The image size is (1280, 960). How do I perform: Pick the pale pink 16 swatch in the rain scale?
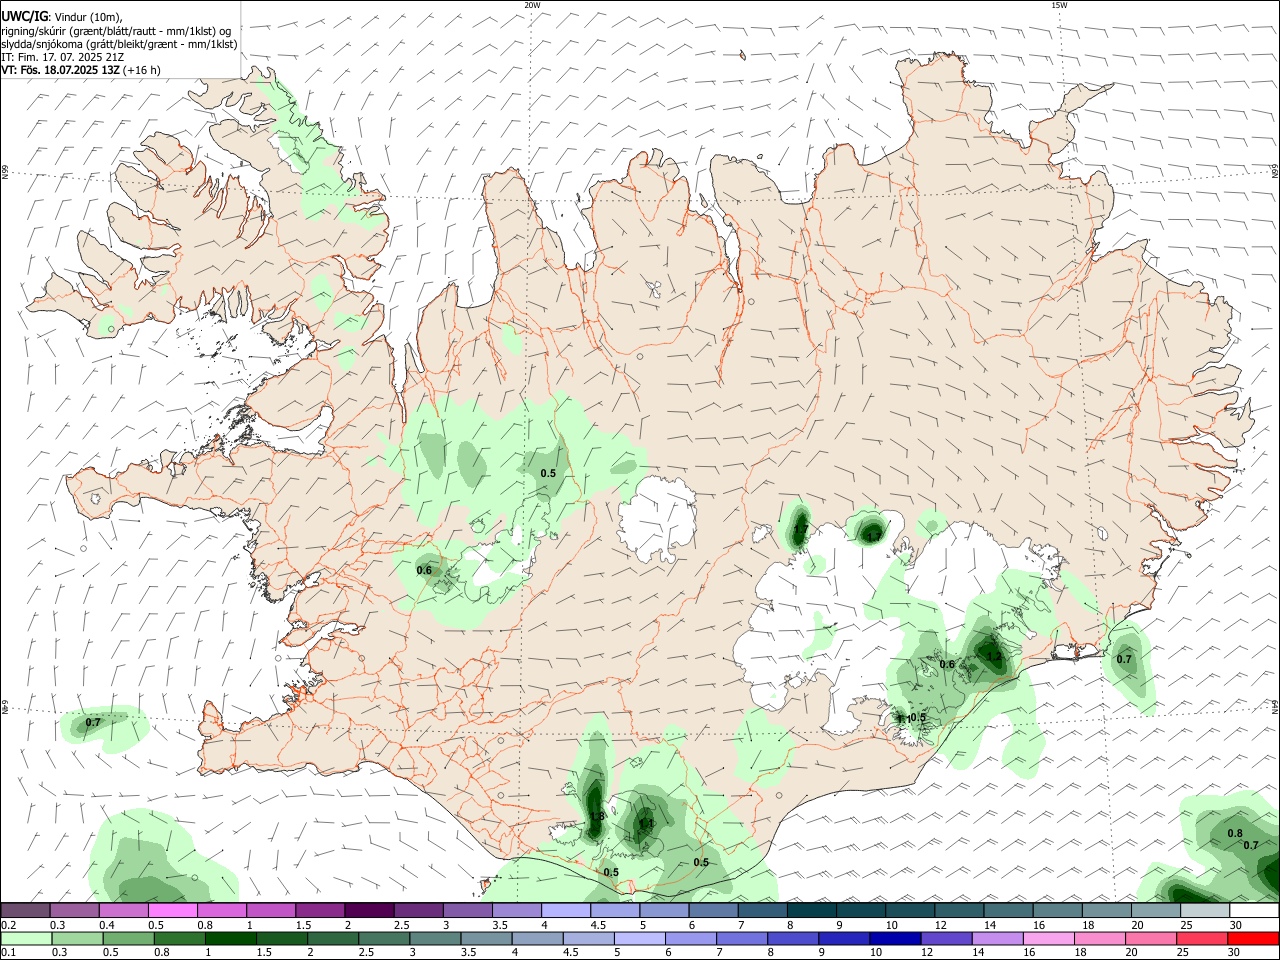[x=1047, y=938]
